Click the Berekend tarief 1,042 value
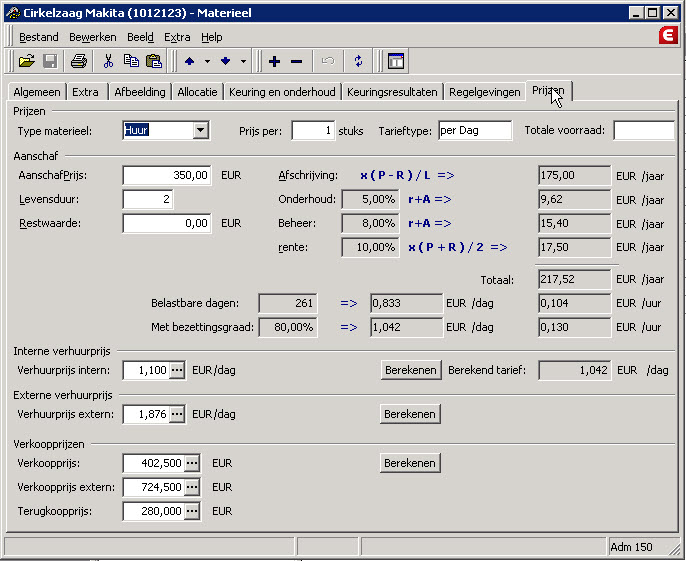The image size is (686, 561). point(574,370)
